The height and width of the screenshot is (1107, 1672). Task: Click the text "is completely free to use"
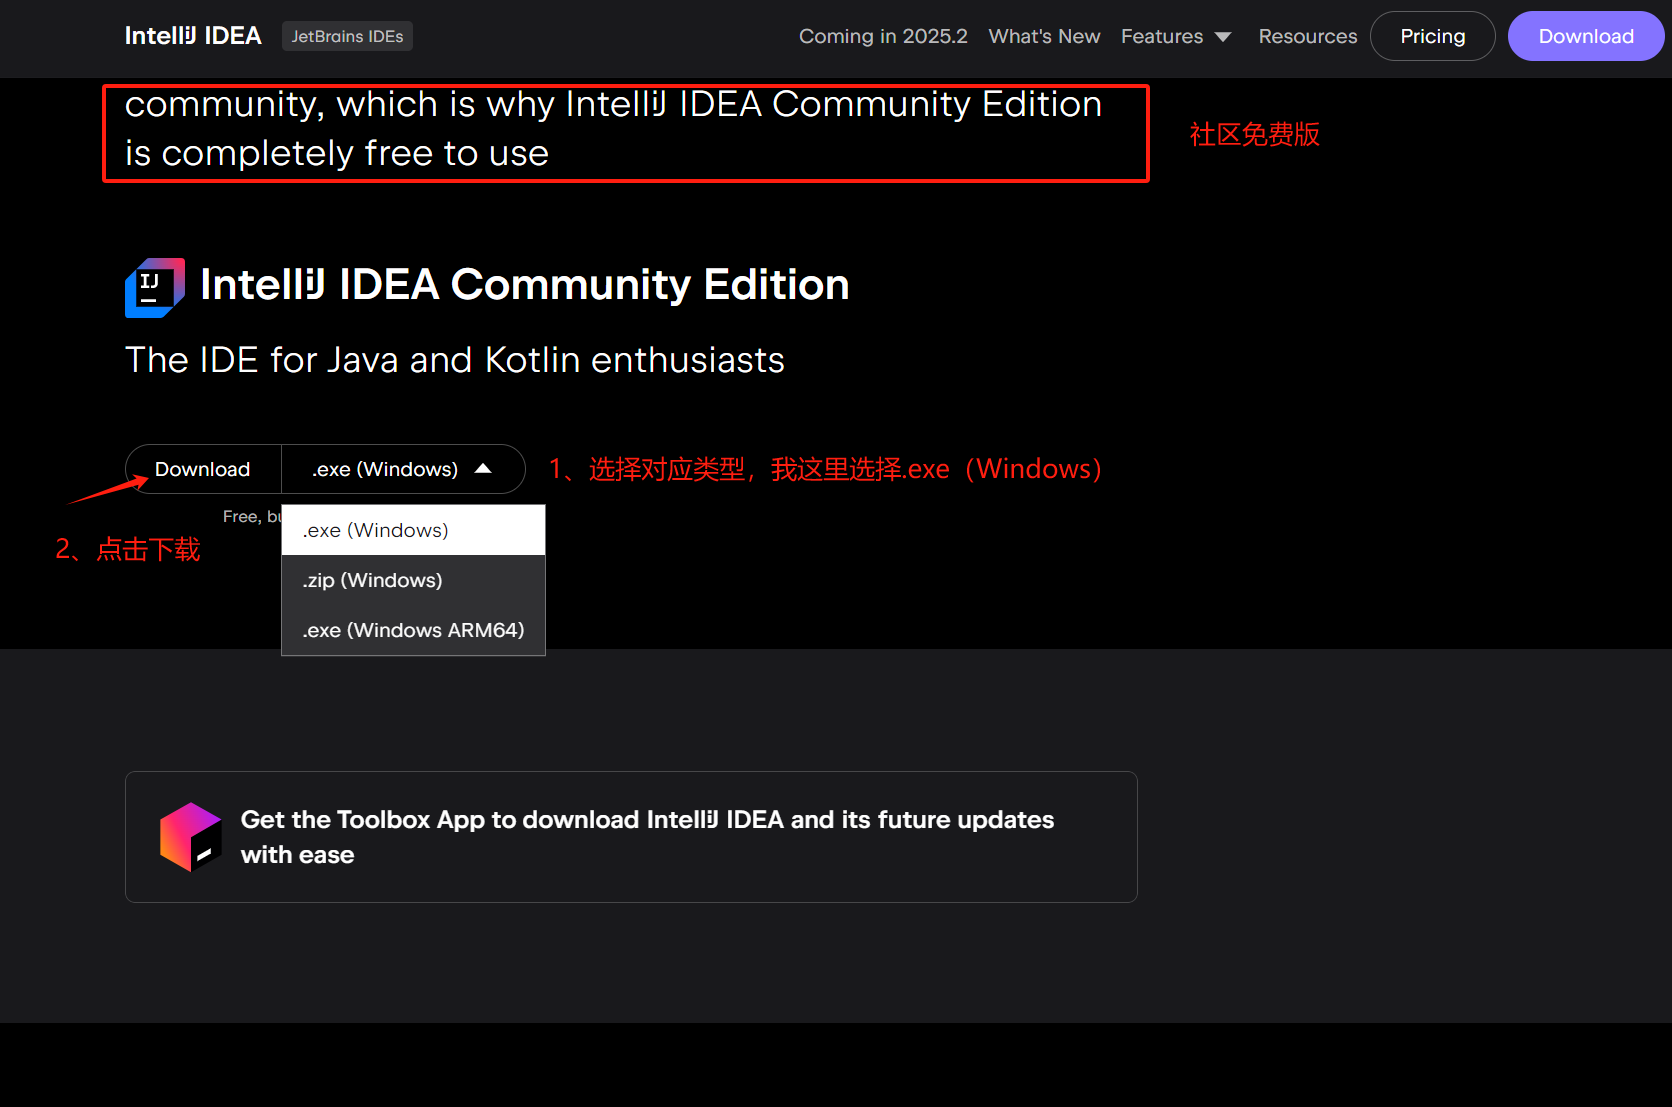click(337, 153)
